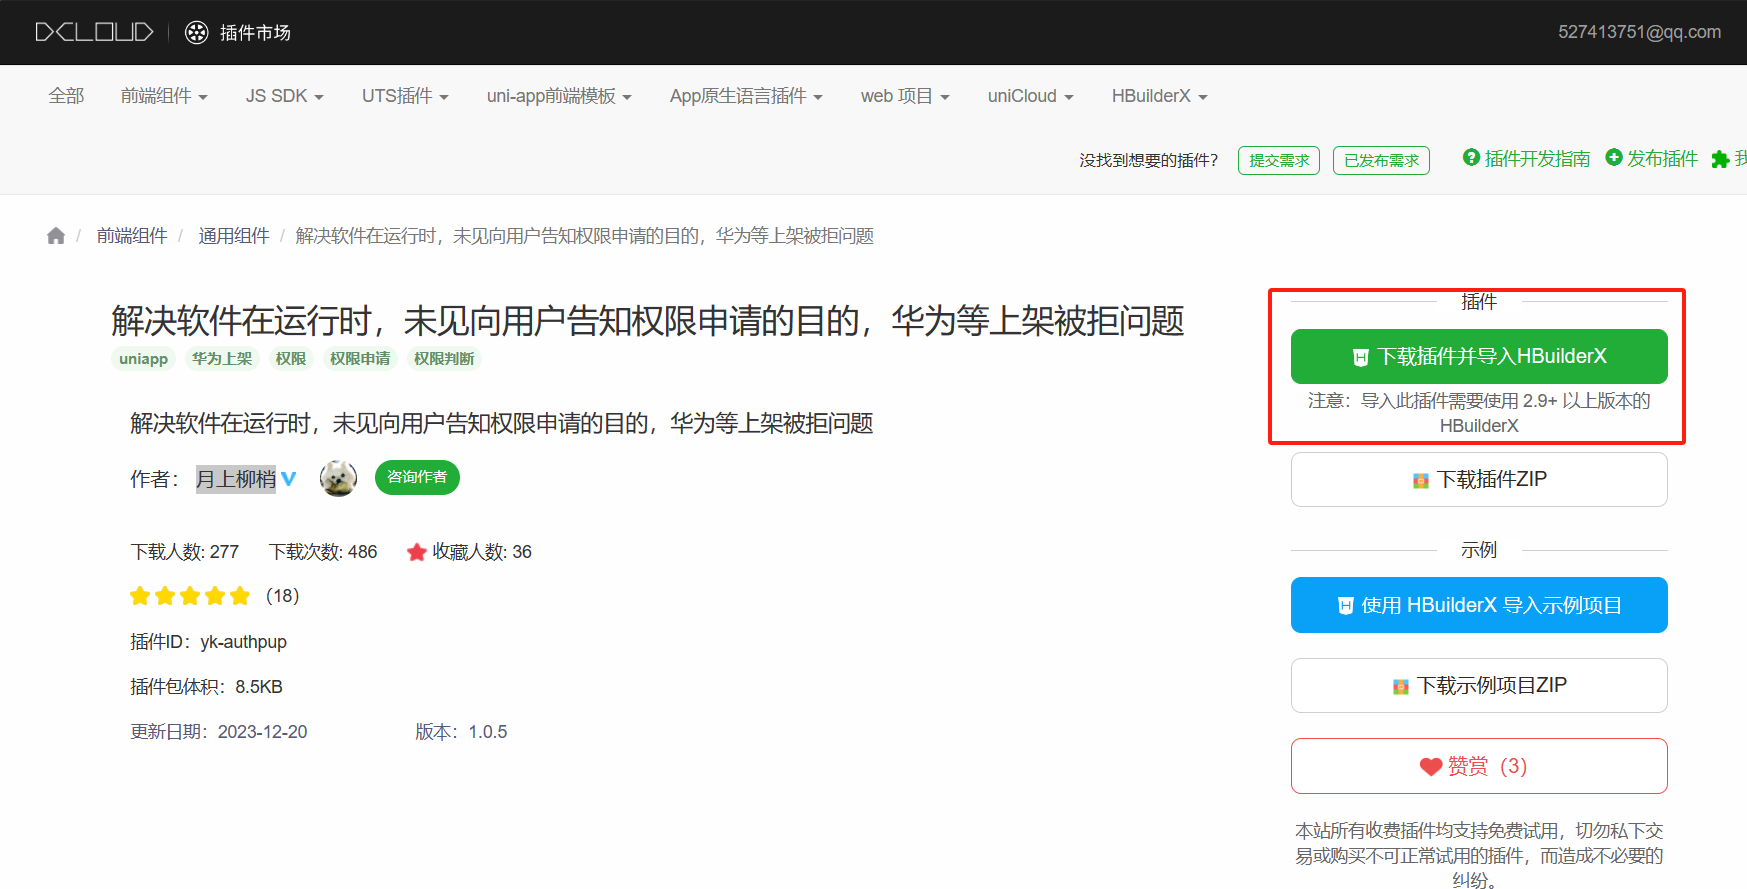Image resolution: width=1747 pixels, height=889 pixels.
Task: Open the UTS插件 dropdown
Action: tap(405, 96)
